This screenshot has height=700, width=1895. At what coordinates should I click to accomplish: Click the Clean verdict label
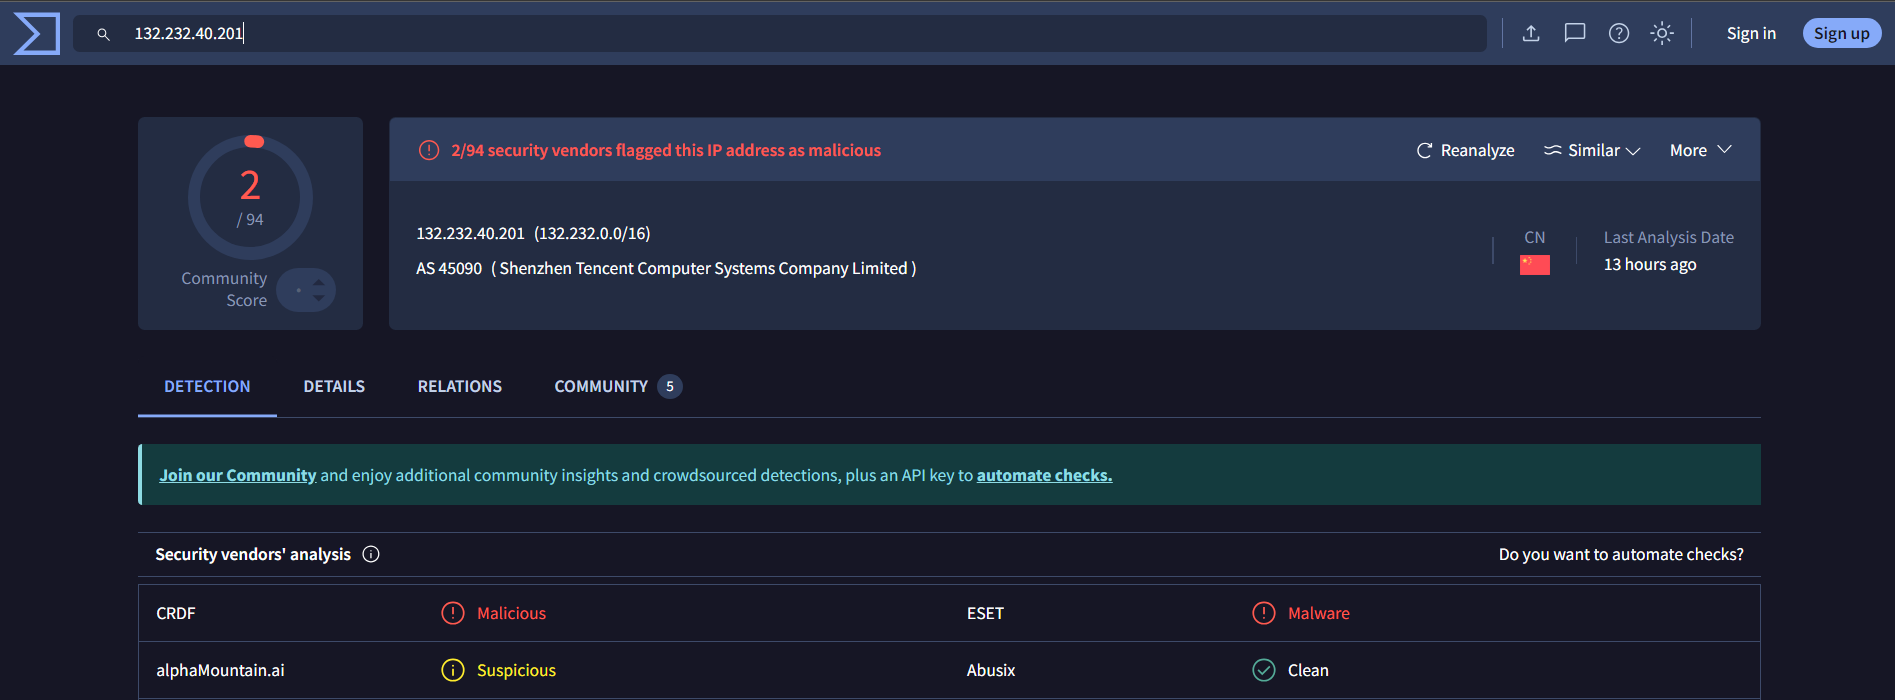pyautogui.click(x=1308, y=670)
